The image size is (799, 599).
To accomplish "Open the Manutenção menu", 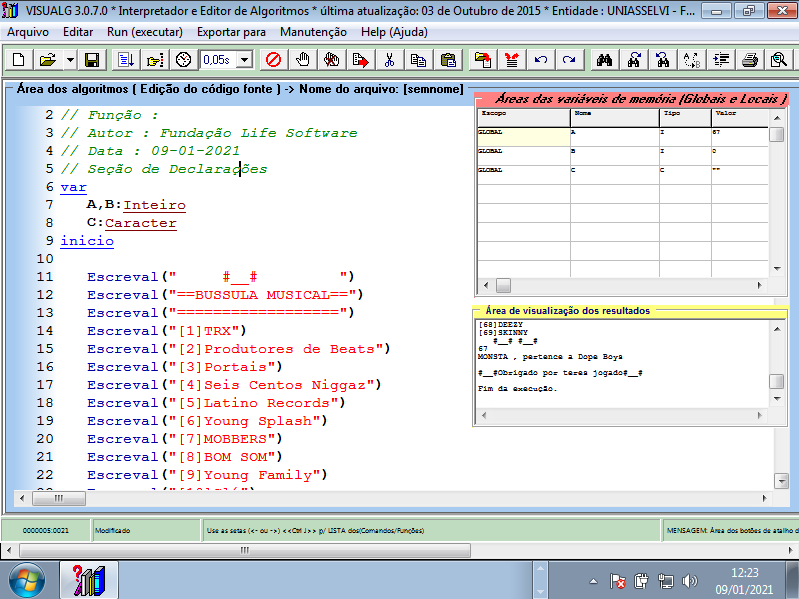I will tap(313, 32).
